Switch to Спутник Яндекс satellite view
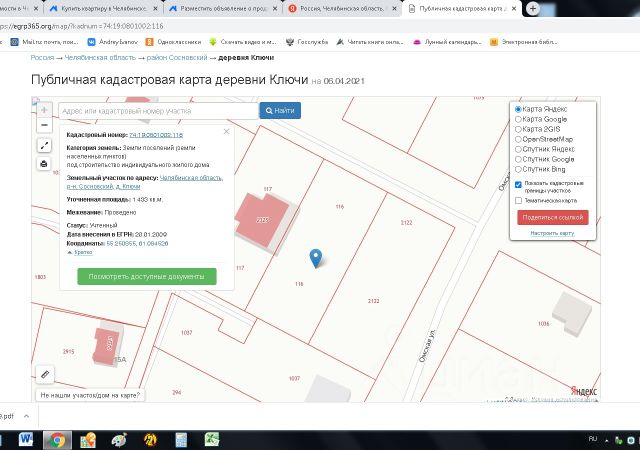 coord(517,149)
